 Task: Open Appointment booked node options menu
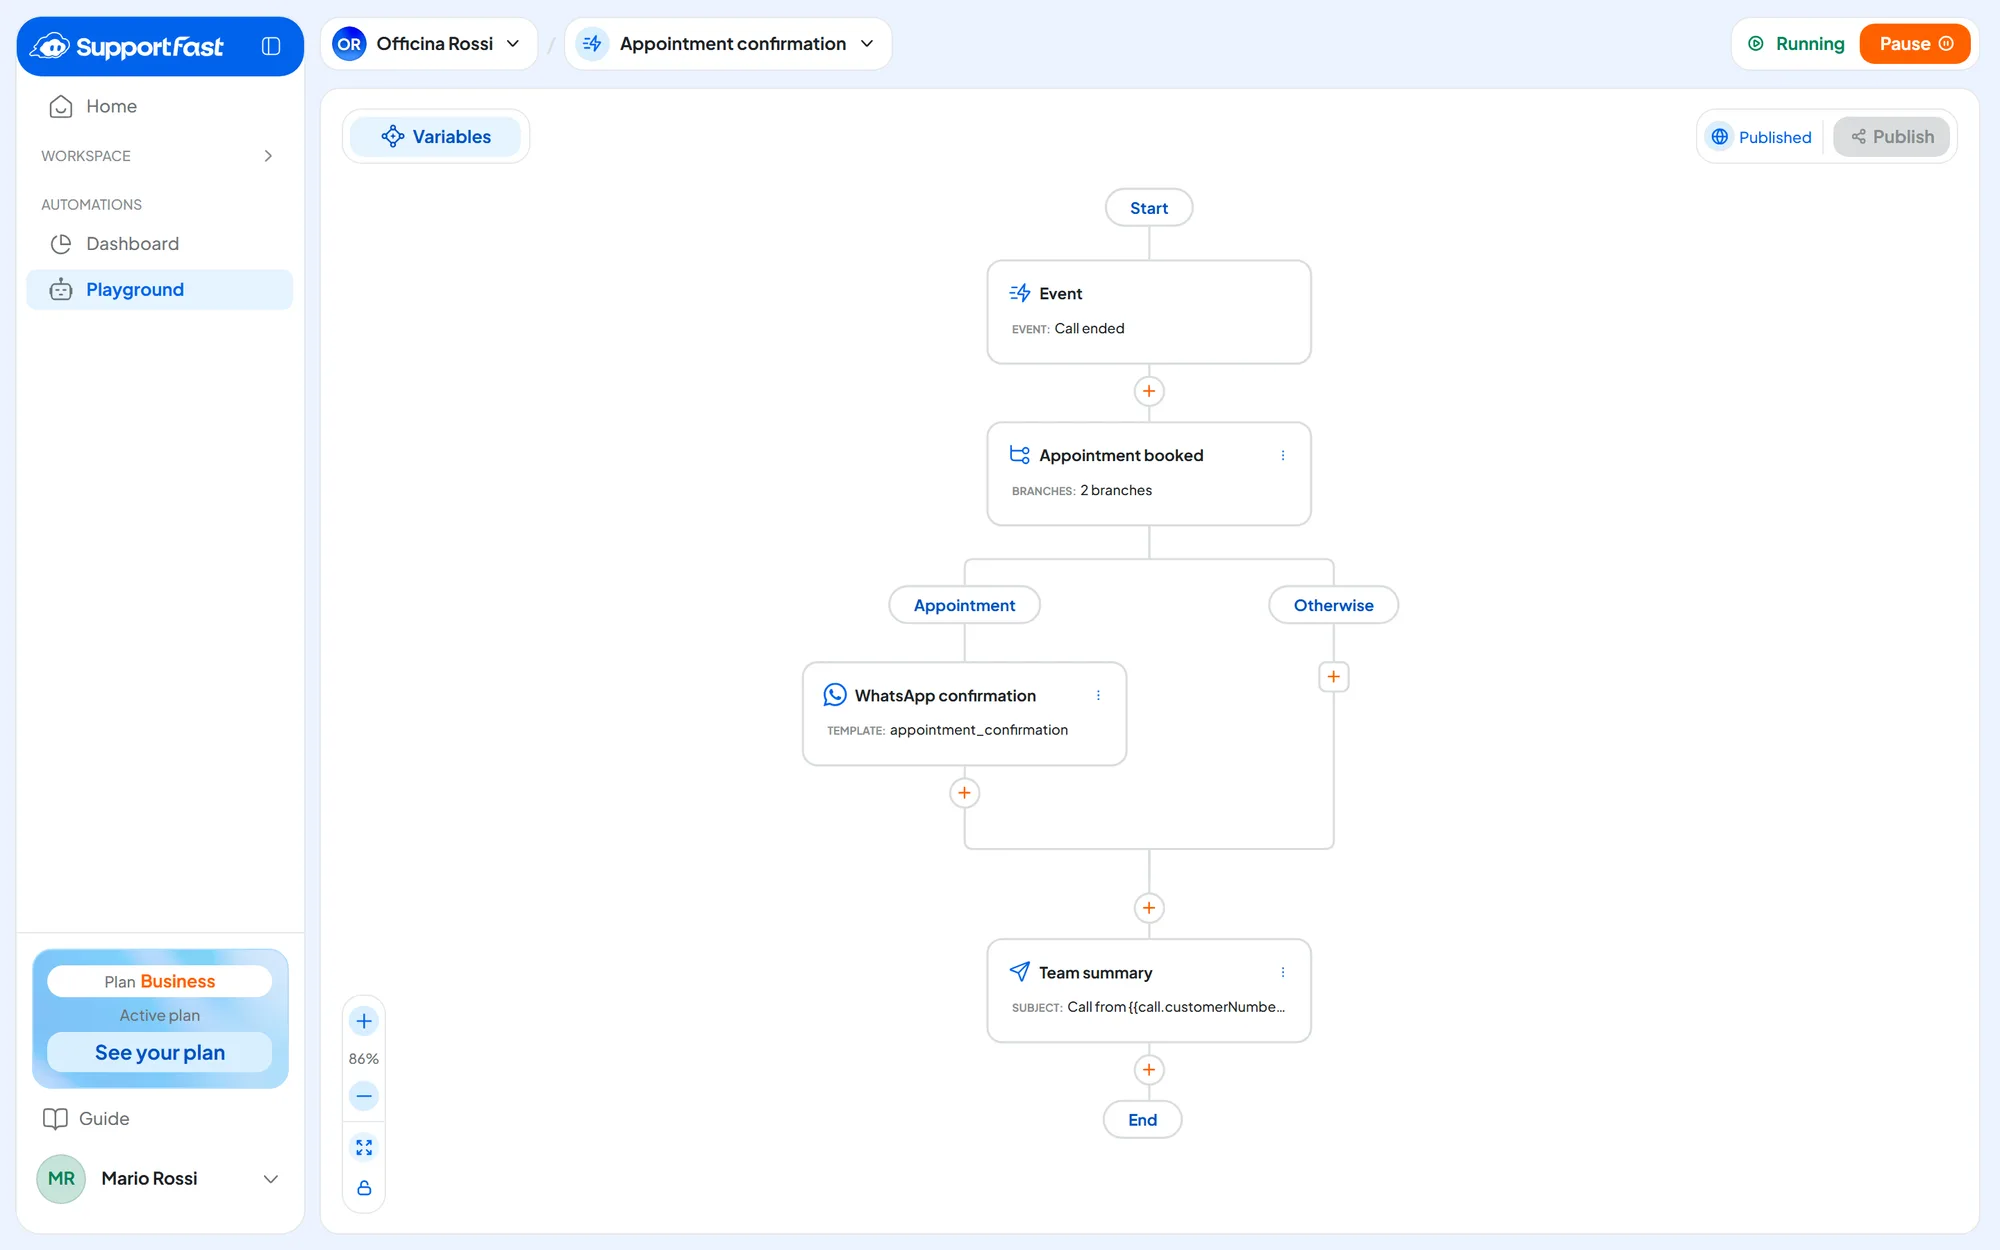[x=1283, y=455]
